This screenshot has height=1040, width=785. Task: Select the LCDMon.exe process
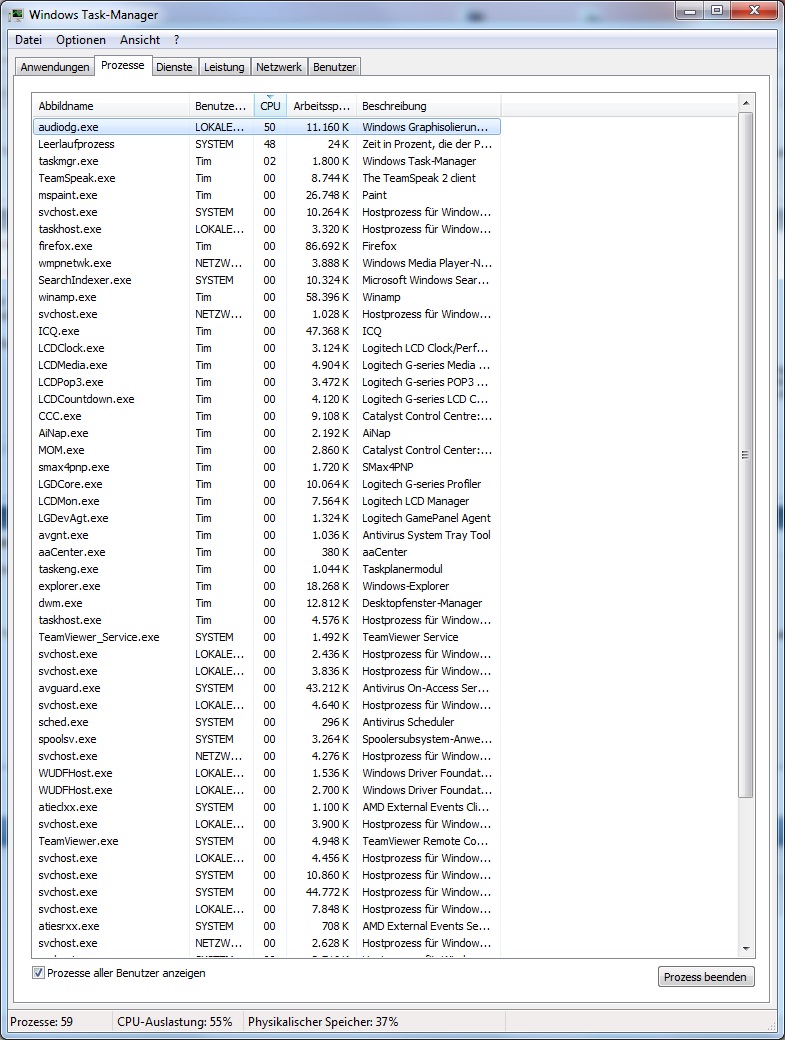coord(267,501)
